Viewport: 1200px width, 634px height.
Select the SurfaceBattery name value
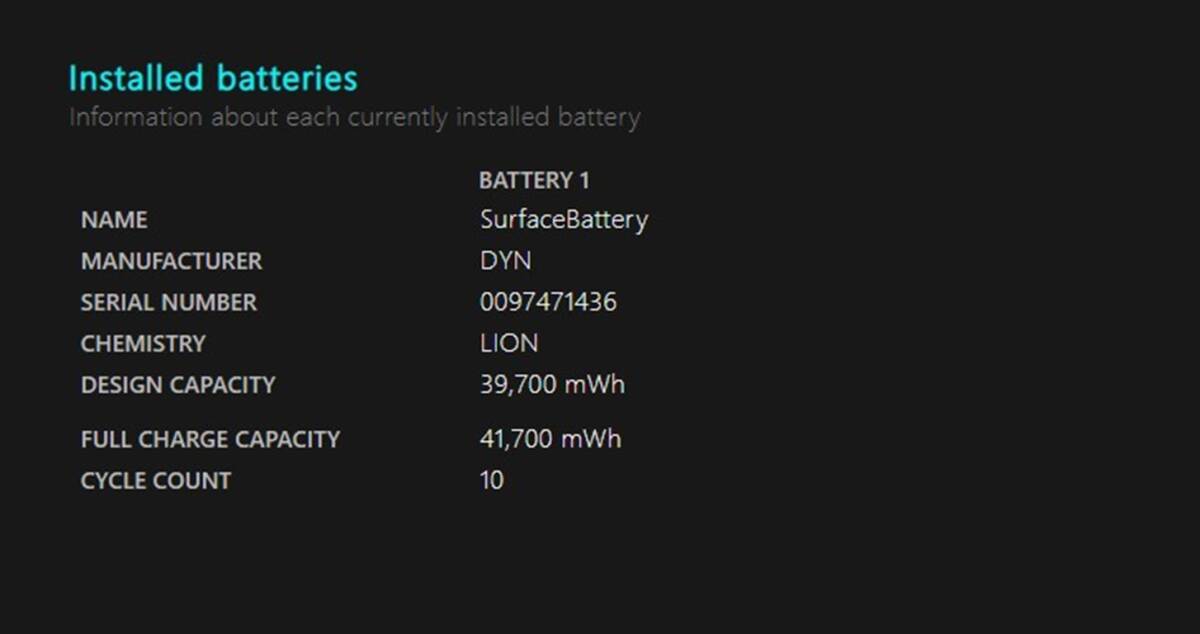click(564, 220)
